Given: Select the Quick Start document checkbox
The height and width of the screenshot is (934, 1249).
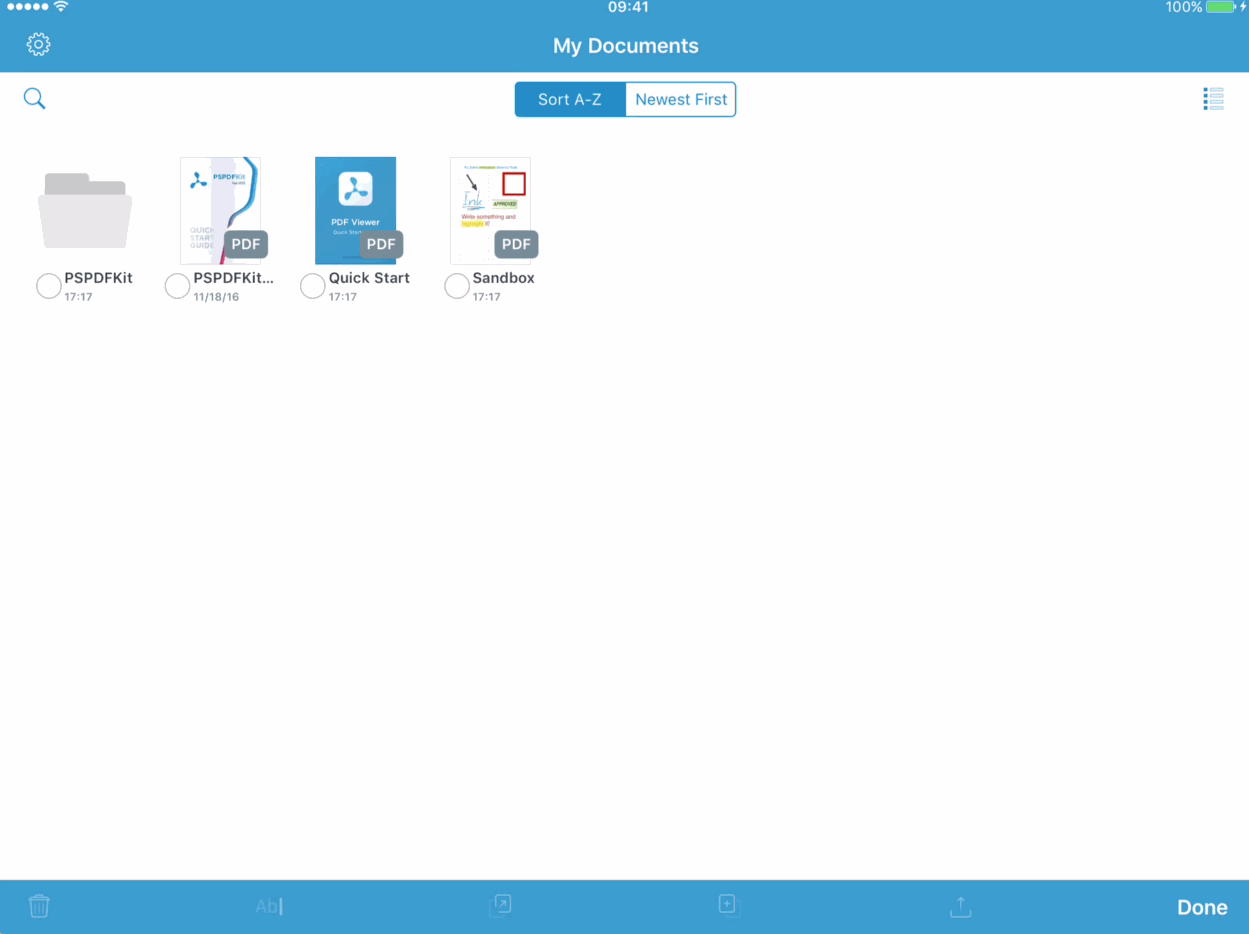Looking at the screenshot, I should 312,286.
